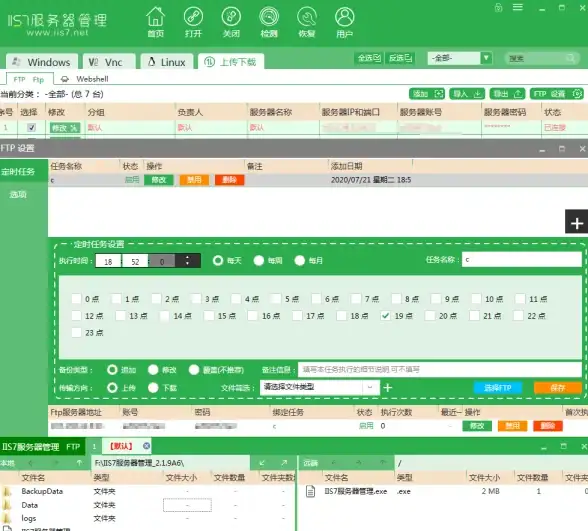Go forward in the remote pane
The width and height of the screenshot is (588, 531).
(358, 463)
